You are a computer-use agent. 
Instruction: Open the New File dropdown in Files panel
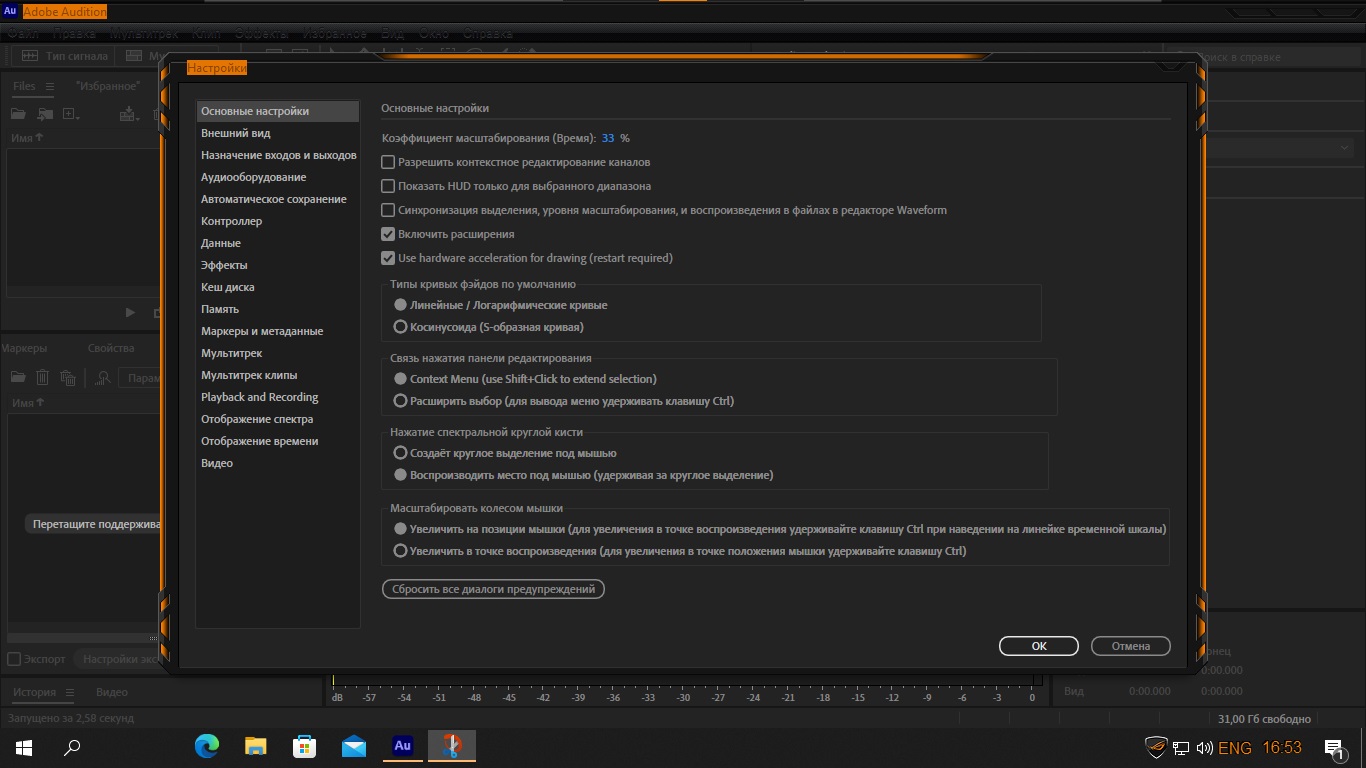(70, 115)
